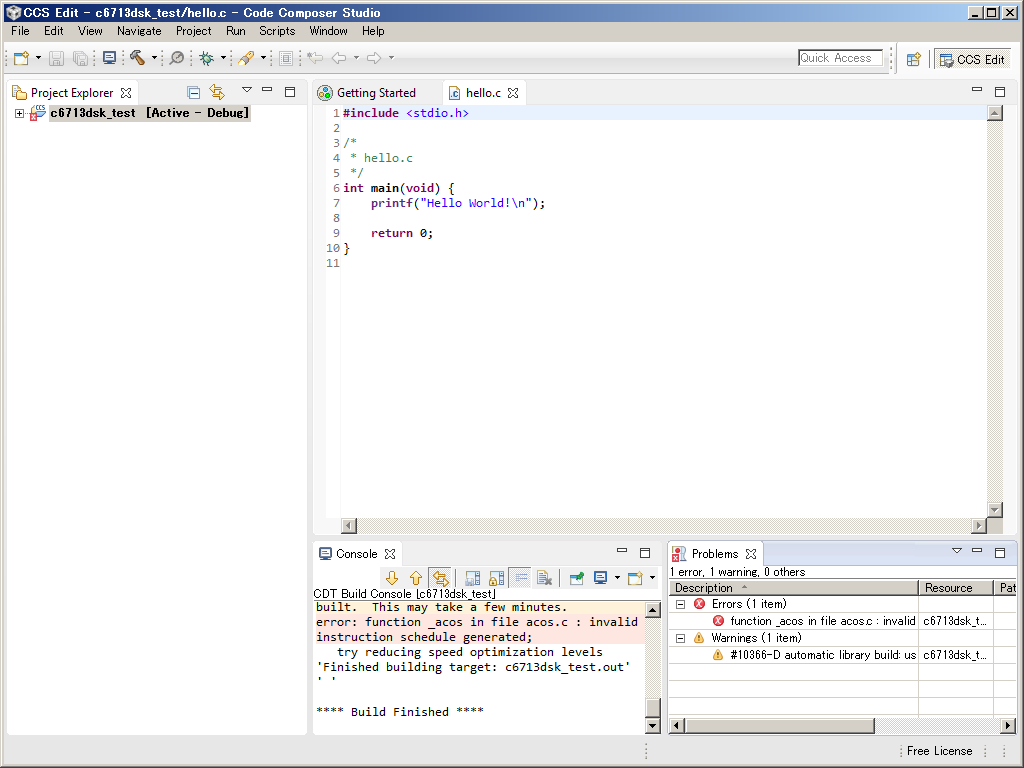Click Collapse All in Project Explorer
Image resolution: width=1024 pixels, height=768 pixels.
pos(193,92)
